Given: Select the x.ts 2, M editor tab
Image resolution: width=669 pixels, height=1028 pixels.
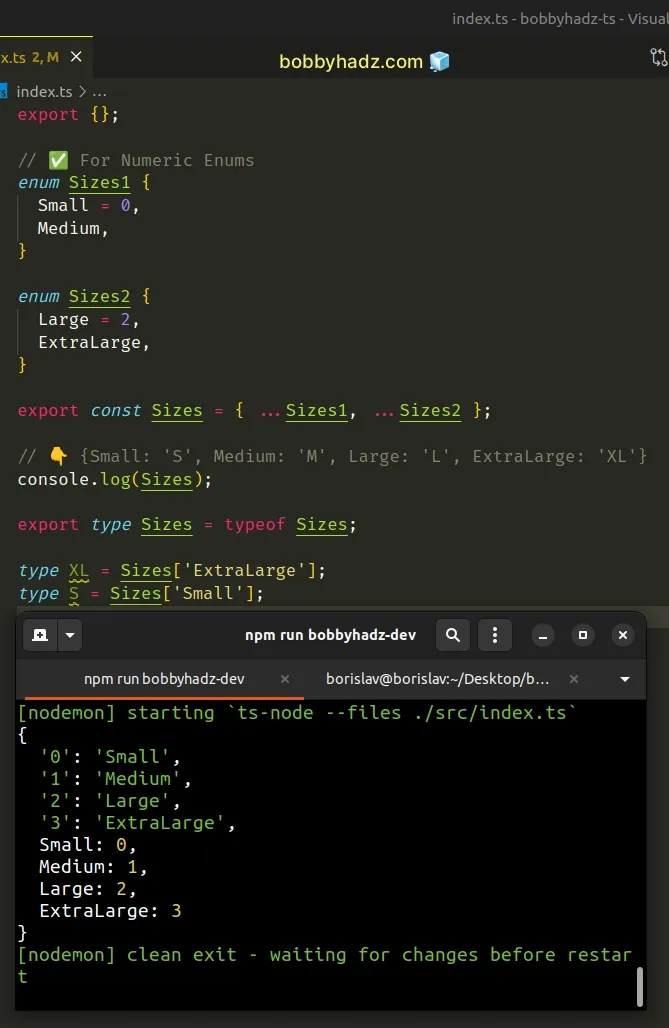Looking at the screenshot, I should pos(30,58).
